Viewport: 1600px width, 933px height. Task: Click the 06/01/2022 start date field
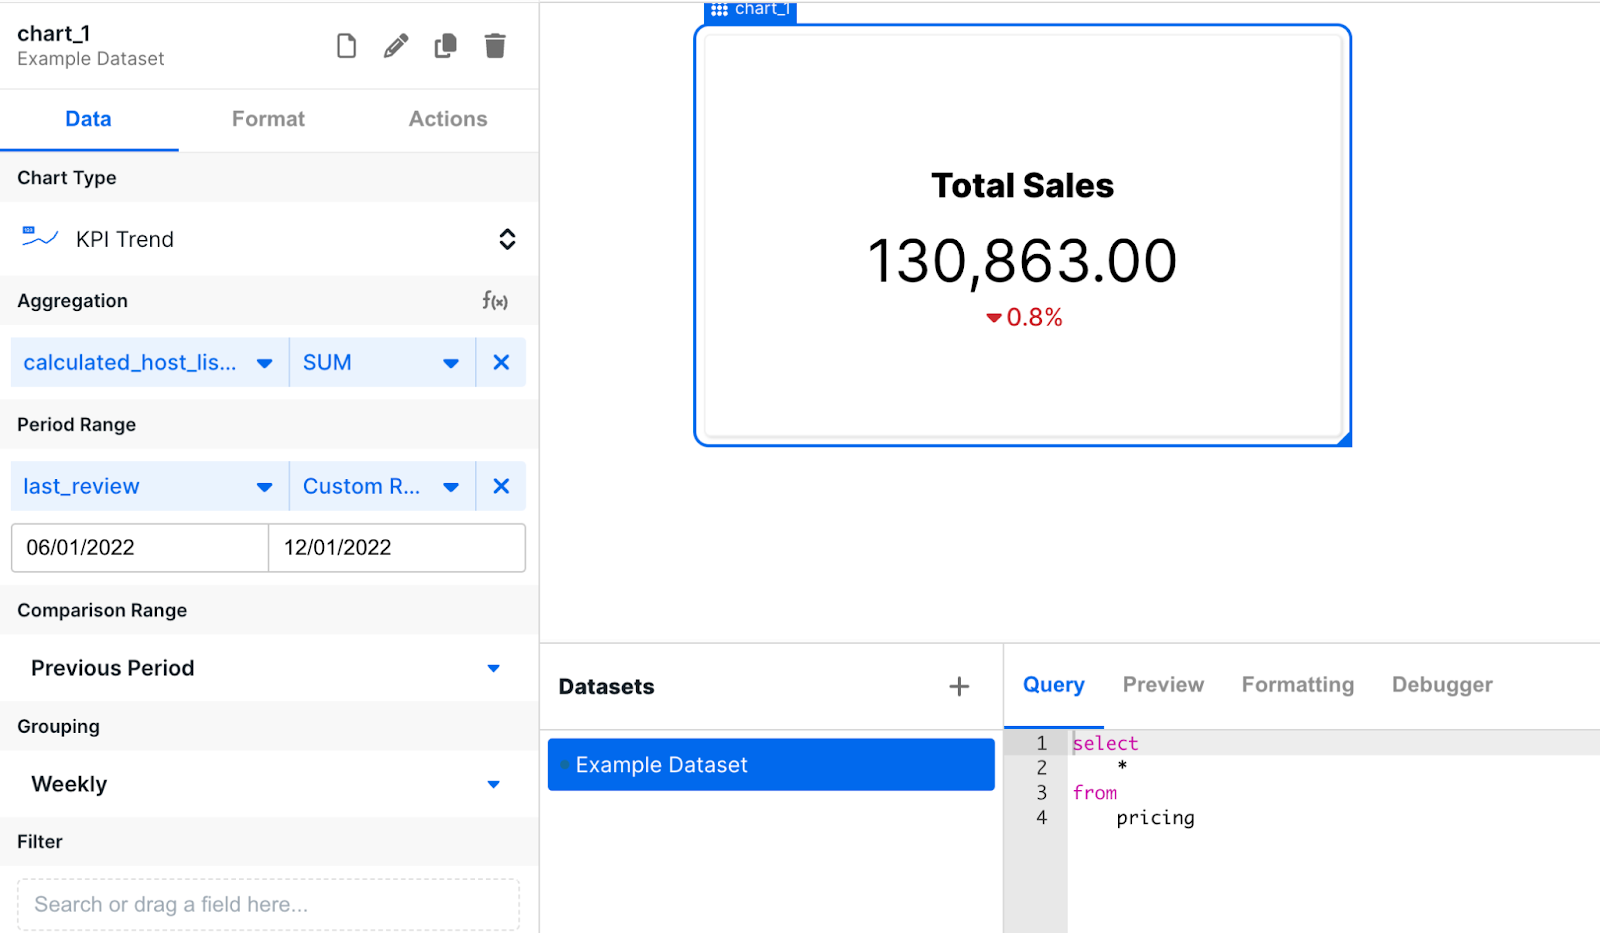point(138,547)
